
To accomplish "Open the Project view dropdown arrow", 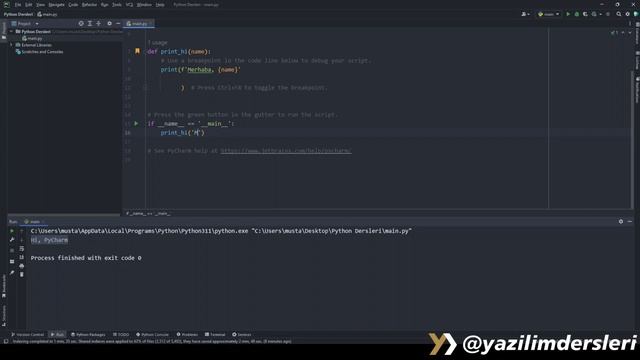I will coord(37,24).
